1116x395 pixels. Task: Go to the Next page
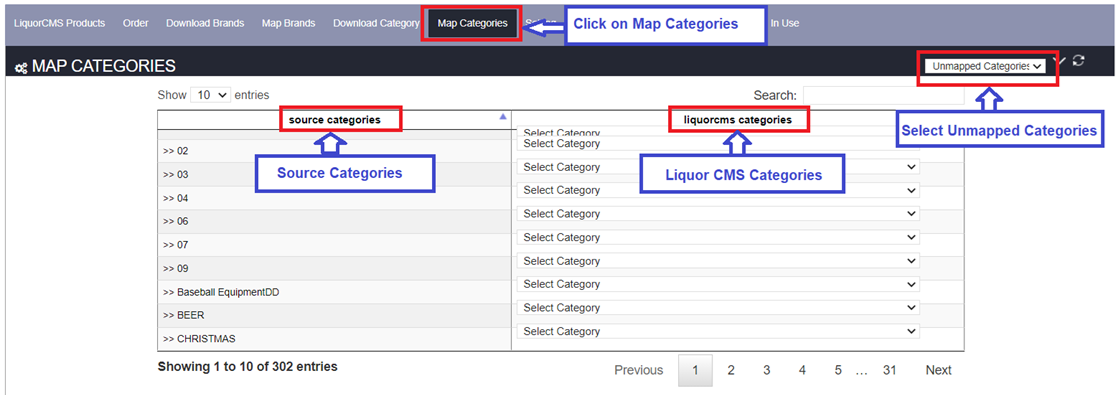(938, 370)
